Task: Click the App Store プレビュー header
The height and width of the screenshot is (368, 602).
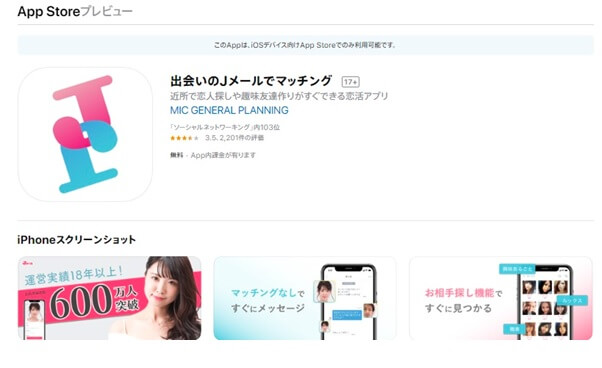Action: 75,12
